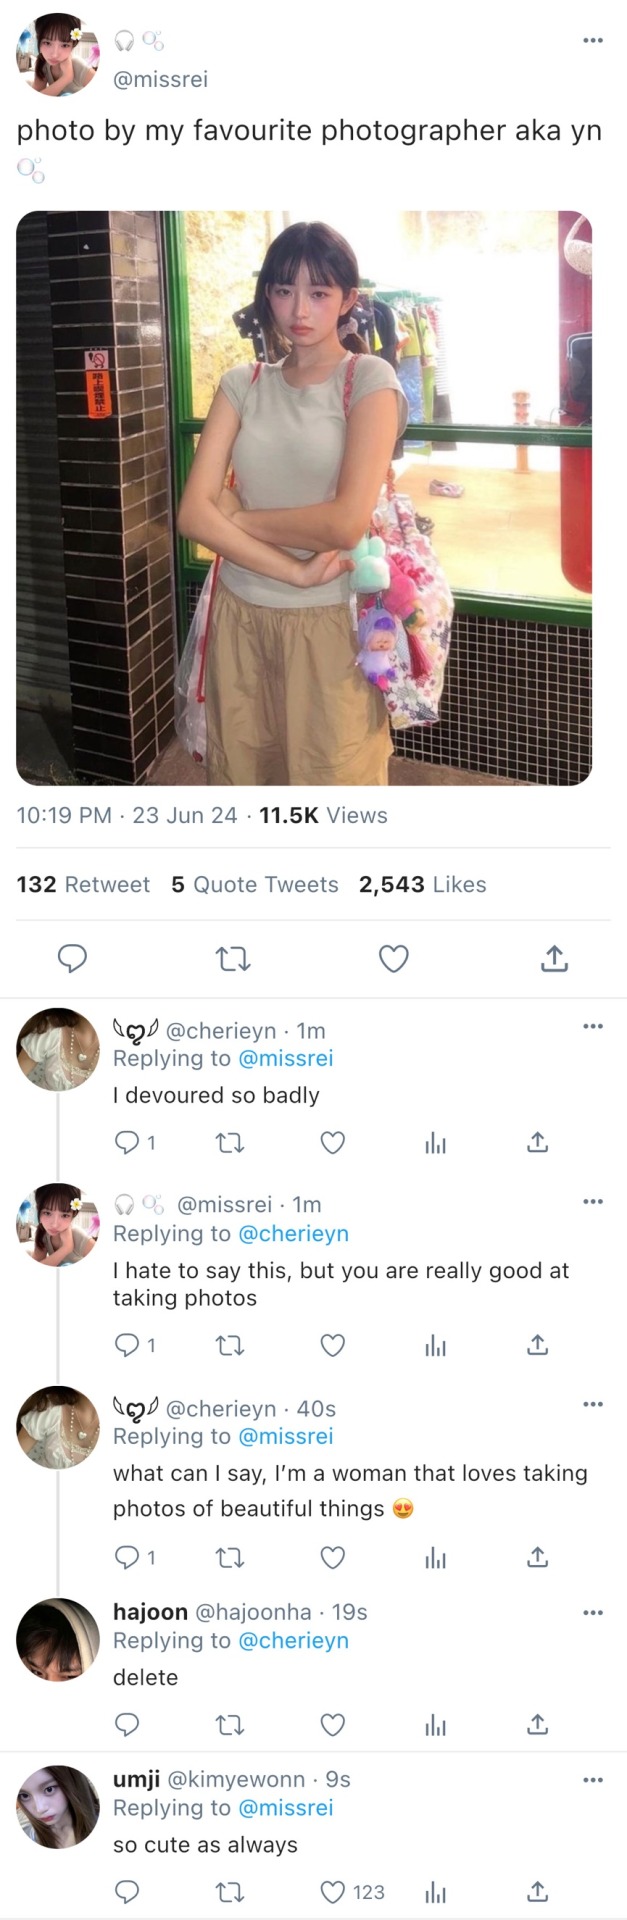
Task: Like the "I devoured so badly" reply
Action: pos(333,1142)
